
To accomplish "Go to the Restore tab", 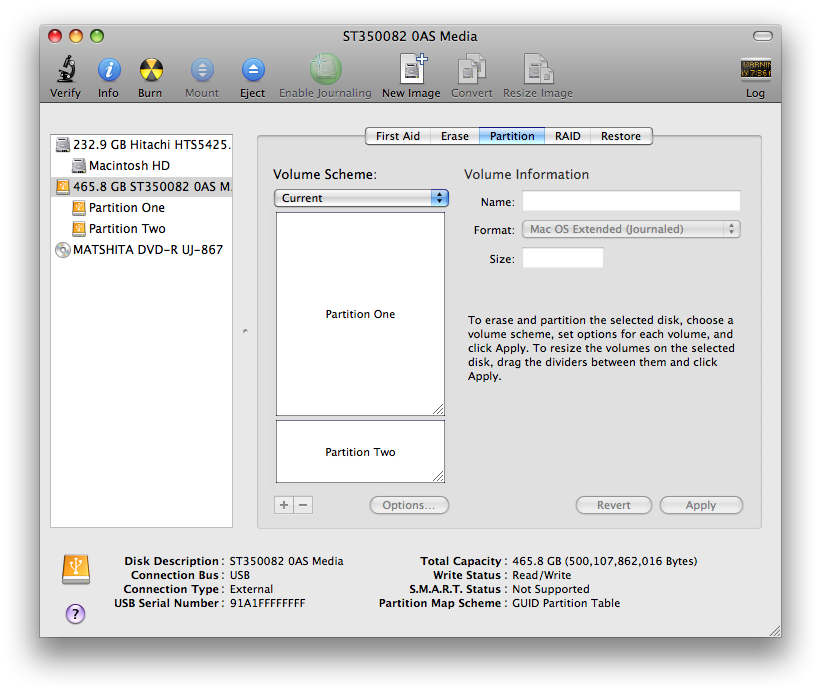I will (x=621, y=136).
